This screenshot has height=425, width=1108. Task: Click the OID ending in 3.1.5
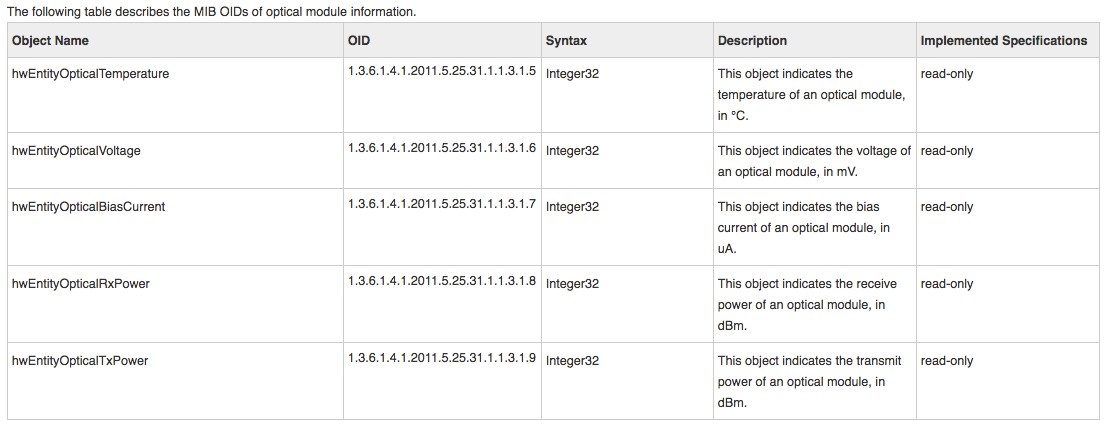pyautogui.click(x=442, y=71)
